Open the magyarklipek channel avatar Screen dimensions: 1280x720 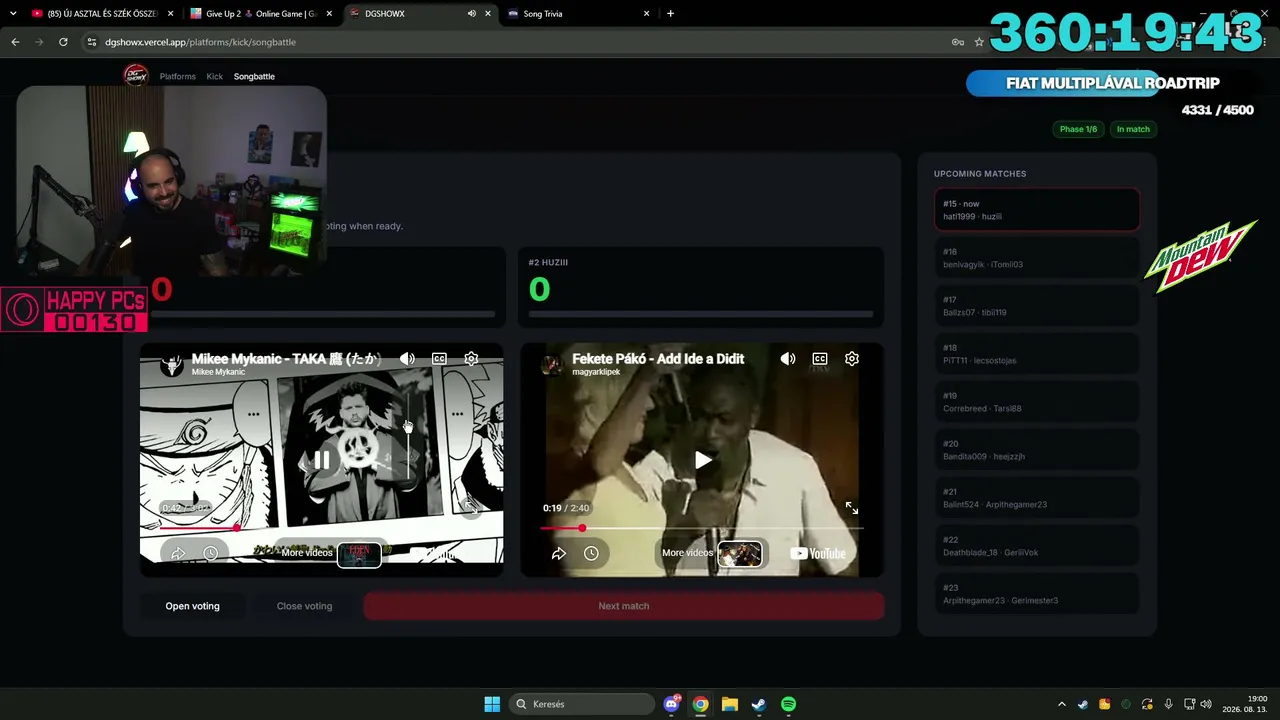pos(551,365)
